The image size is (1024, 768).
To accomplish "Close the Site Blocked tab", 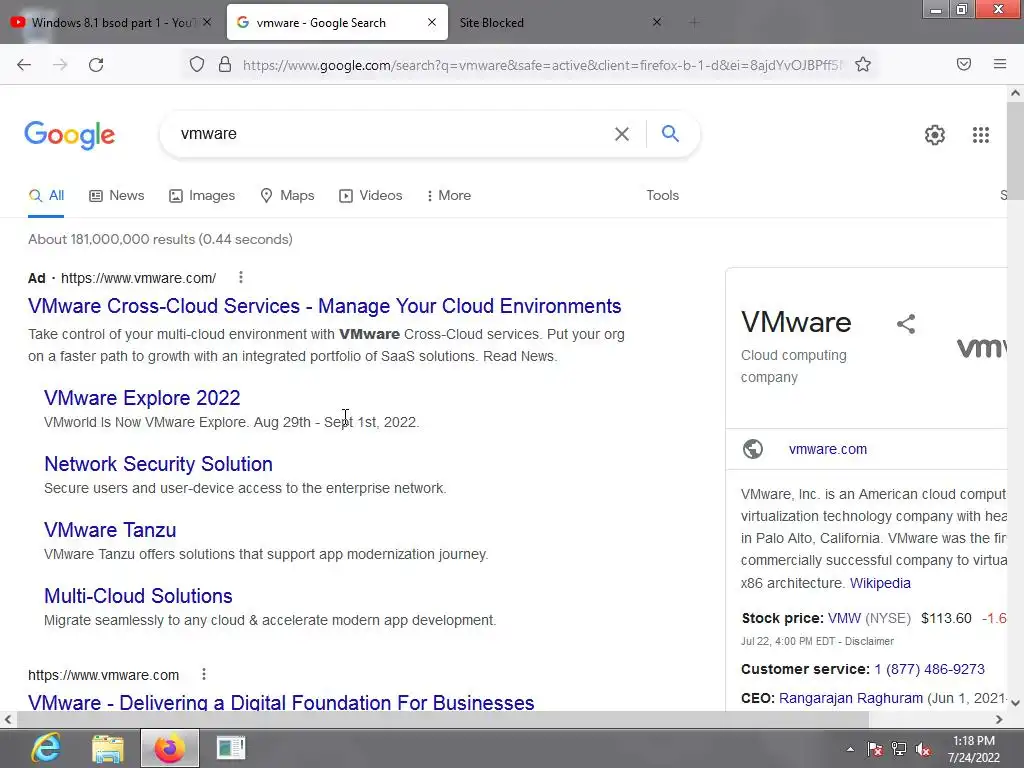I will click(657, 22).
